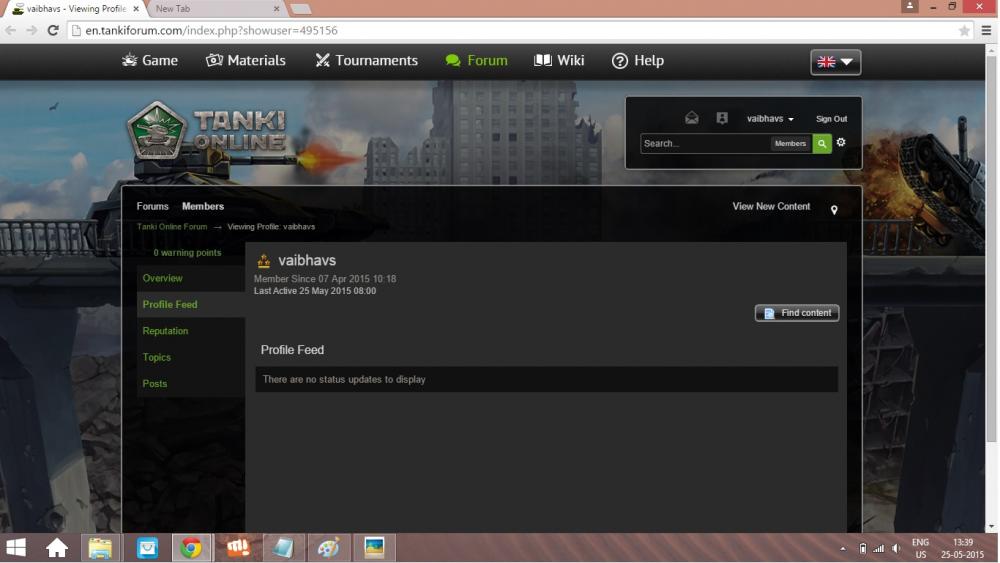Expand the vaibhavs user dropdown

769,119
